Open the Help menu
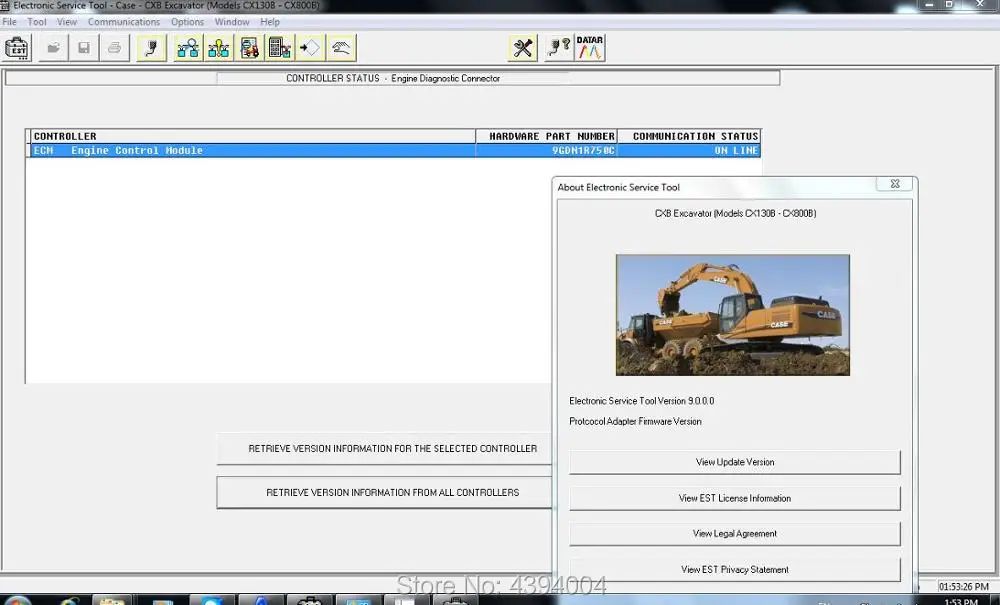 point(270,22)
